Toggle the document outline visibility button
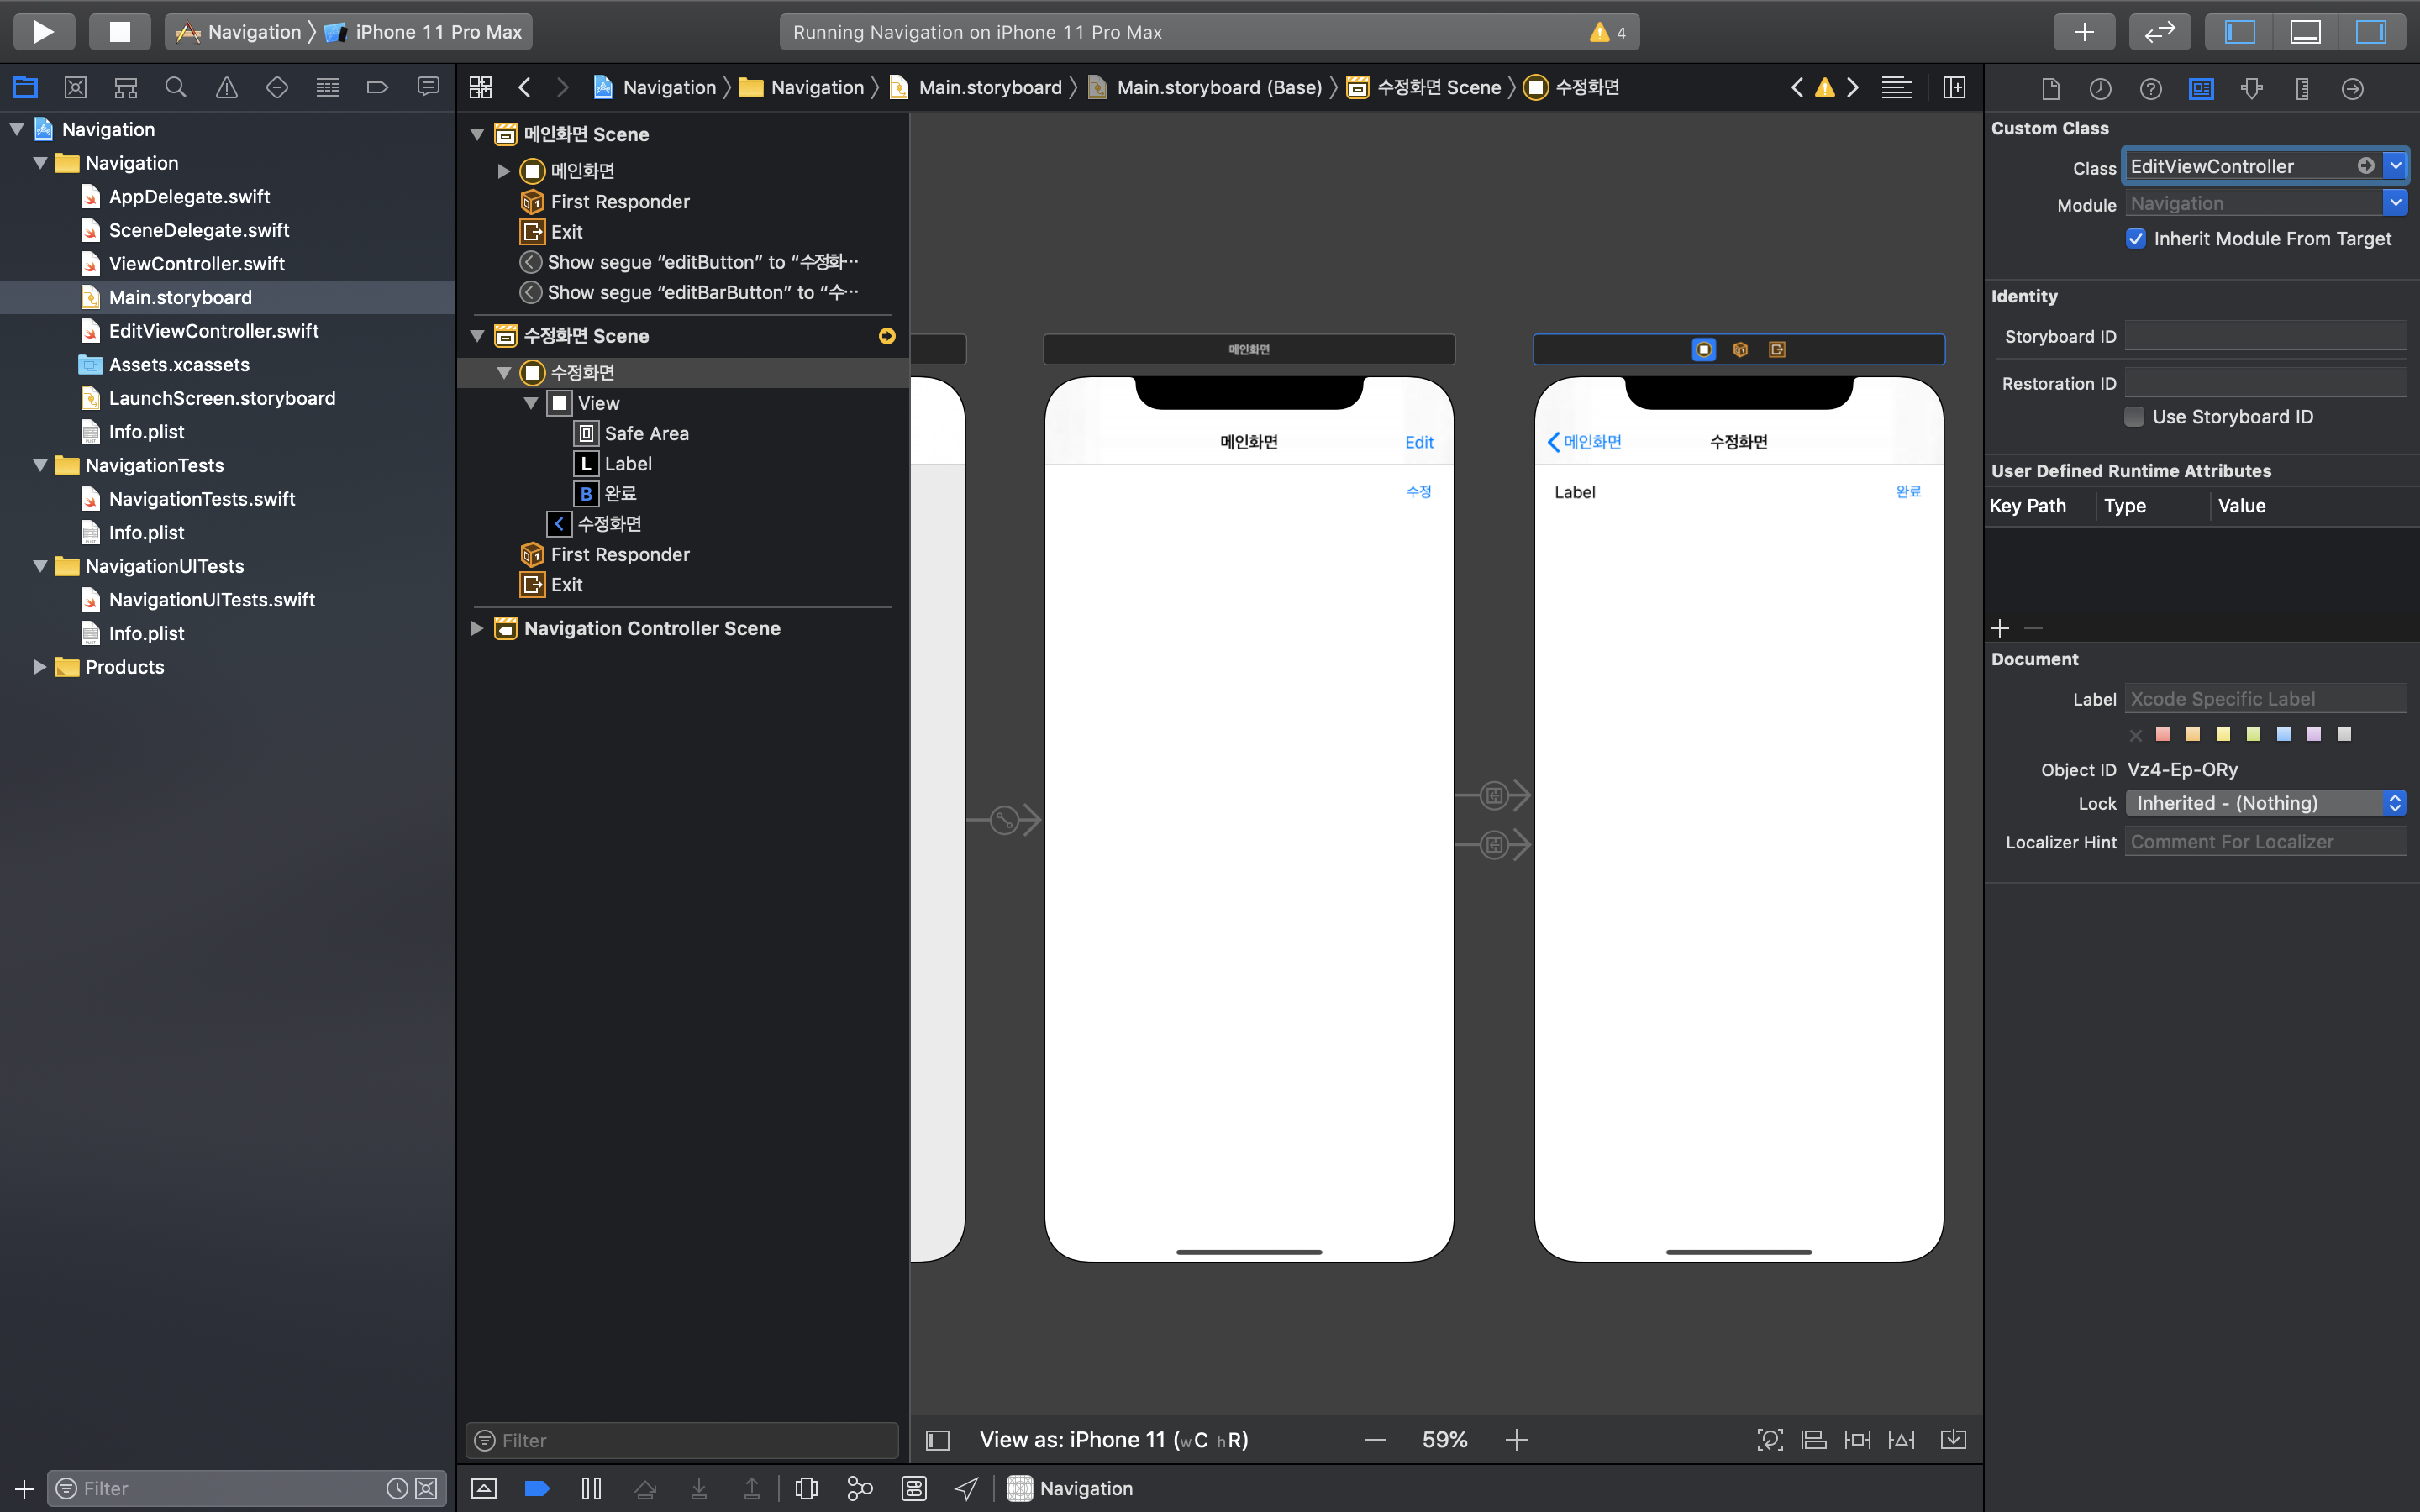The height and width of the screenshot is (1512, 2420). (937, 1440)
